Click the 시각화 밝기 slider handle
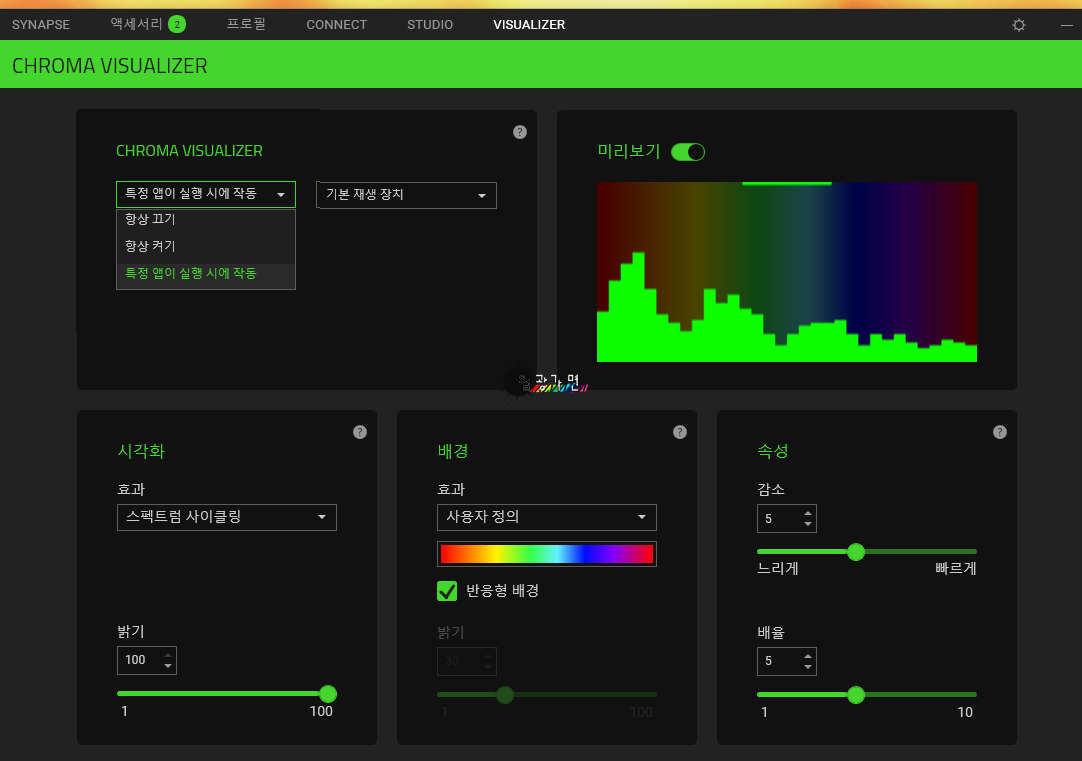1082x761 pixels. tap(328, 694)
